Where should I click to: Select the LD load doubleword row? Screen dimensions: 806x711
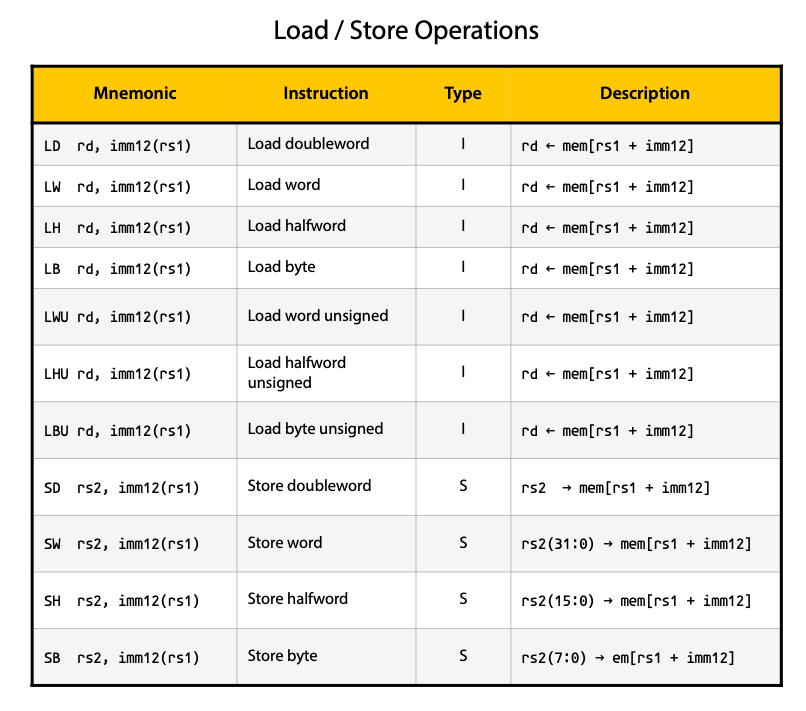[135, 144]
